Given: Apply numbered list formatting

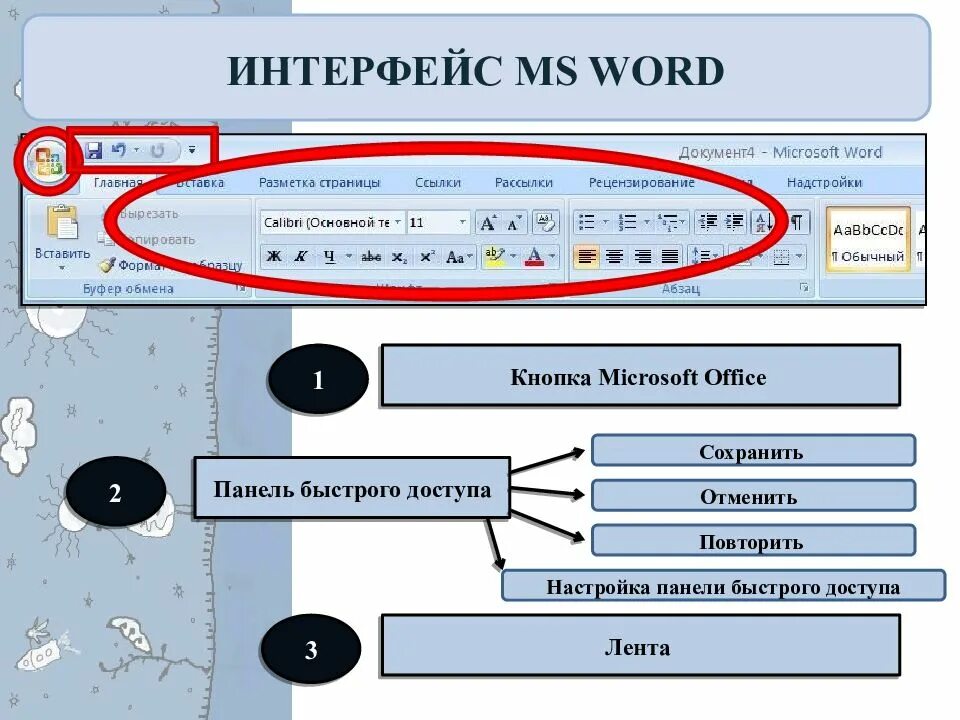Looking at the screenshot, I should tap(627, 222).
